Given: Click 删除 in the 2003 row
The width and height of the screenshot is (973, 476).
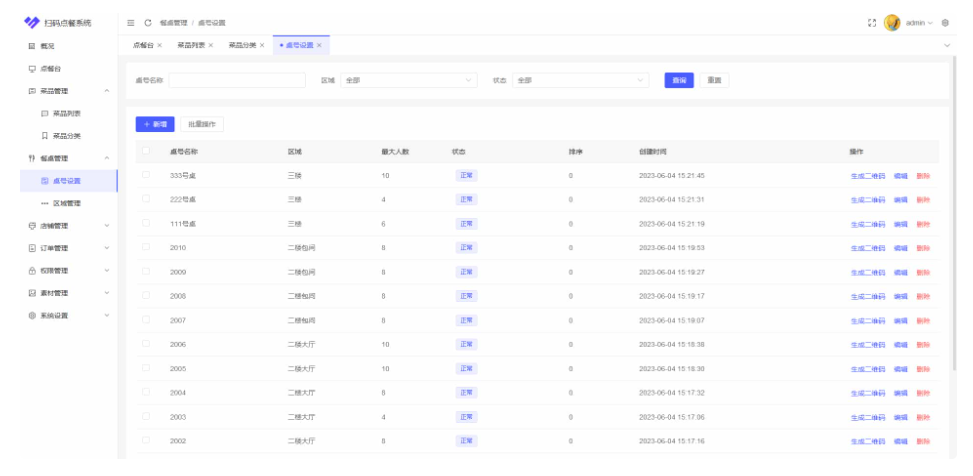Looking at the screenshot, I should click(x=923, y=418).
